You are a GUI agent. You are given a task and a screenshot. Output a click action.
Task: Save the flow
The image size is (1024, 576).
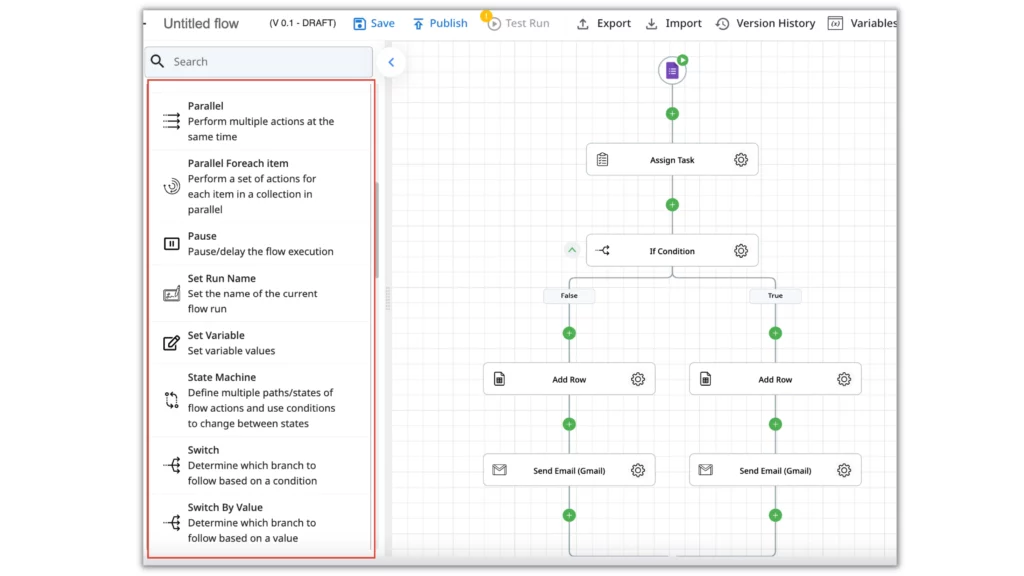coord(374,24)
